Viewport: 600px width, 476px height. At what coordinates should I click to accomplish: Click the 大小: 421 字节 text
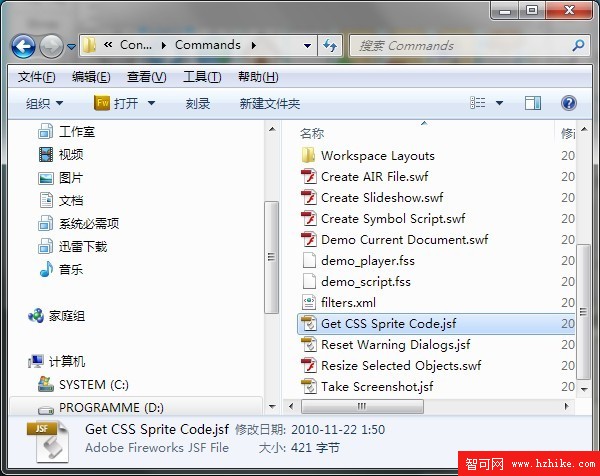(x=299, y=448)
